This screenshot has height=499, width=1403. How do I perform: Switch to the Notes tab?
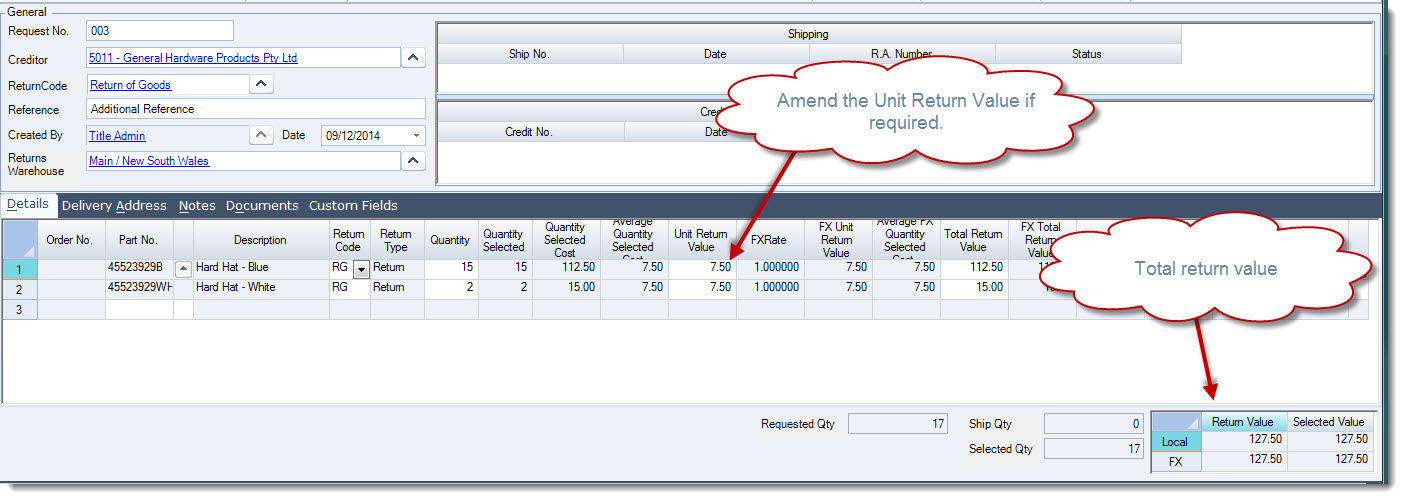(197, 205)
